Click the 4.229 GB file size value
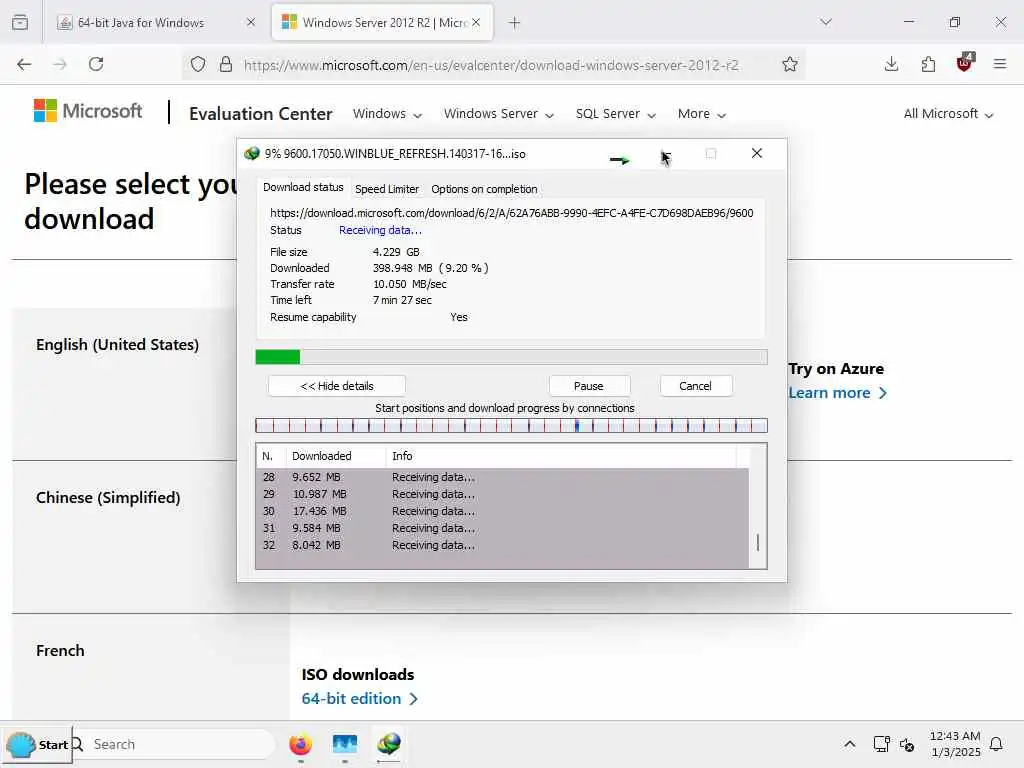Screen dimensions: 1024x768 pyautogui.click(x=396, y=252)
